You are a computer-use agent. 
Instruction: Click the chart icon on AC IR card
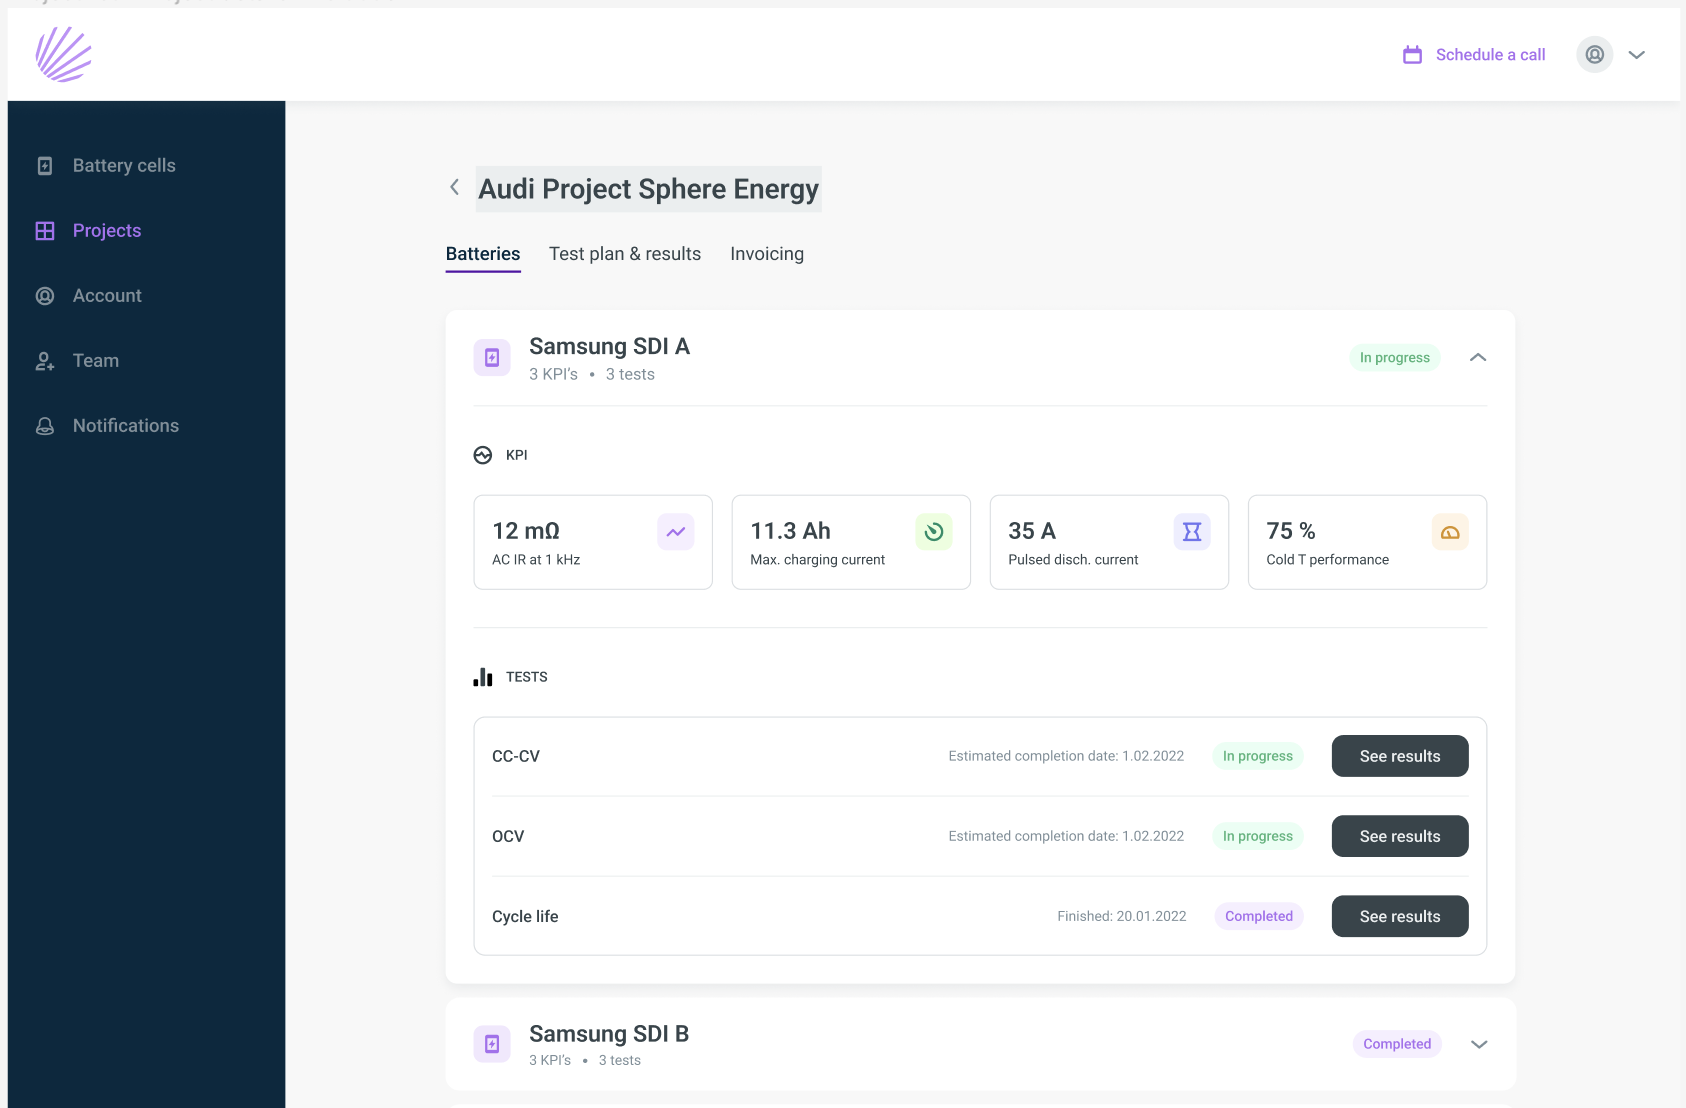[676, 531]
